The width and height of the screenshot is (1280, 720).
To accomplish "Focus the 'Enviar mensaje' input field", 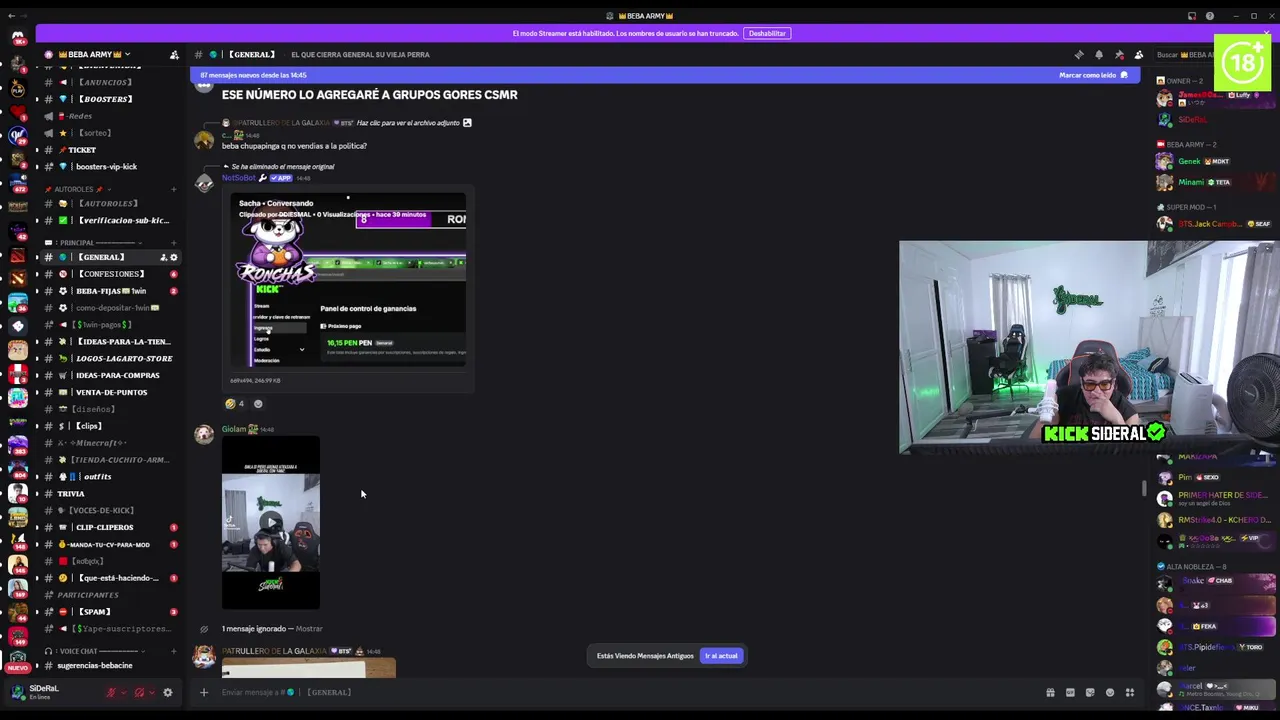I will (x=620, y=692).
